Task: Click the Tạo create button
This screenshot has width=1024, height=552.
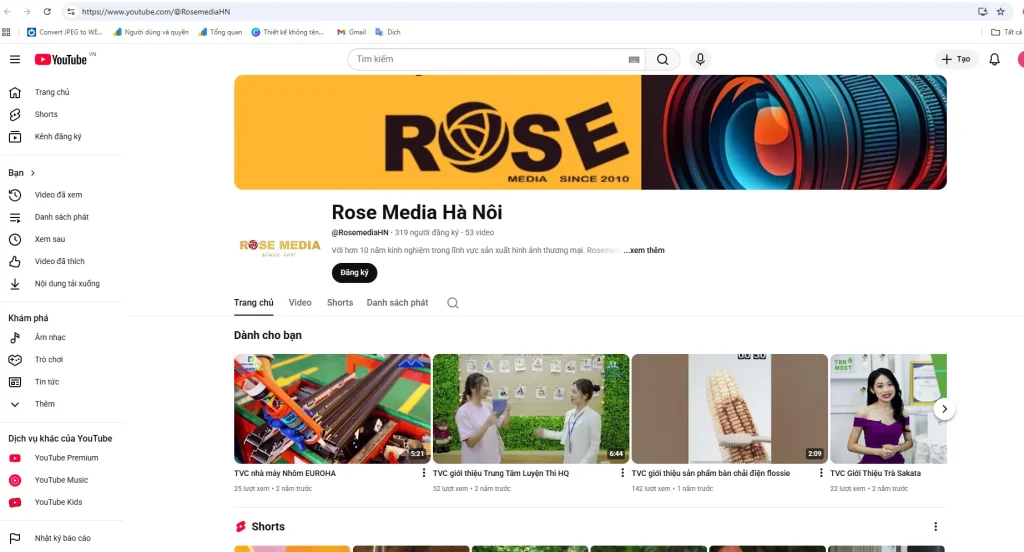Action: click(x=956, y=59)
